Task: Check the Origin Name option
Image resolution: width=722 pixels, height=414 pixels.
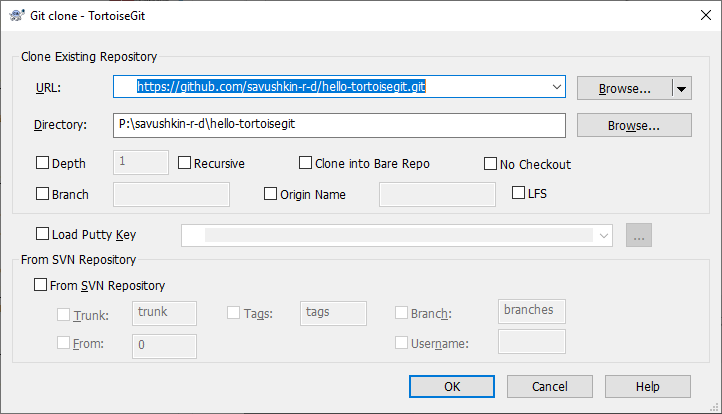Action: 270,193
